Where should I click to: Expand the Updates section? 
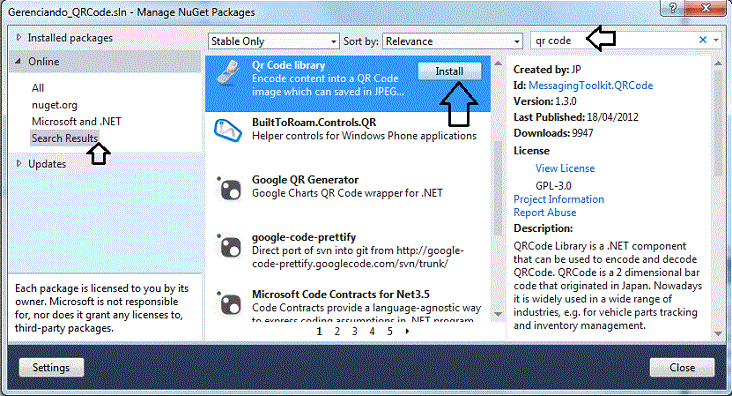coord(19,163)
